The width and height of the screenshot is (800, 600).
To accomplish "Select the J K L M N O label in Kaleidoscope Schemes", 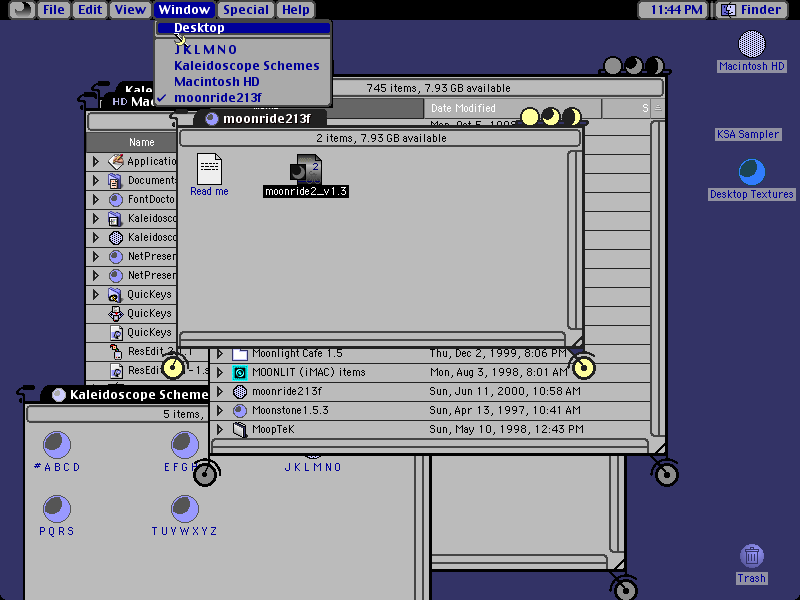I will click(x=313, y=467).
